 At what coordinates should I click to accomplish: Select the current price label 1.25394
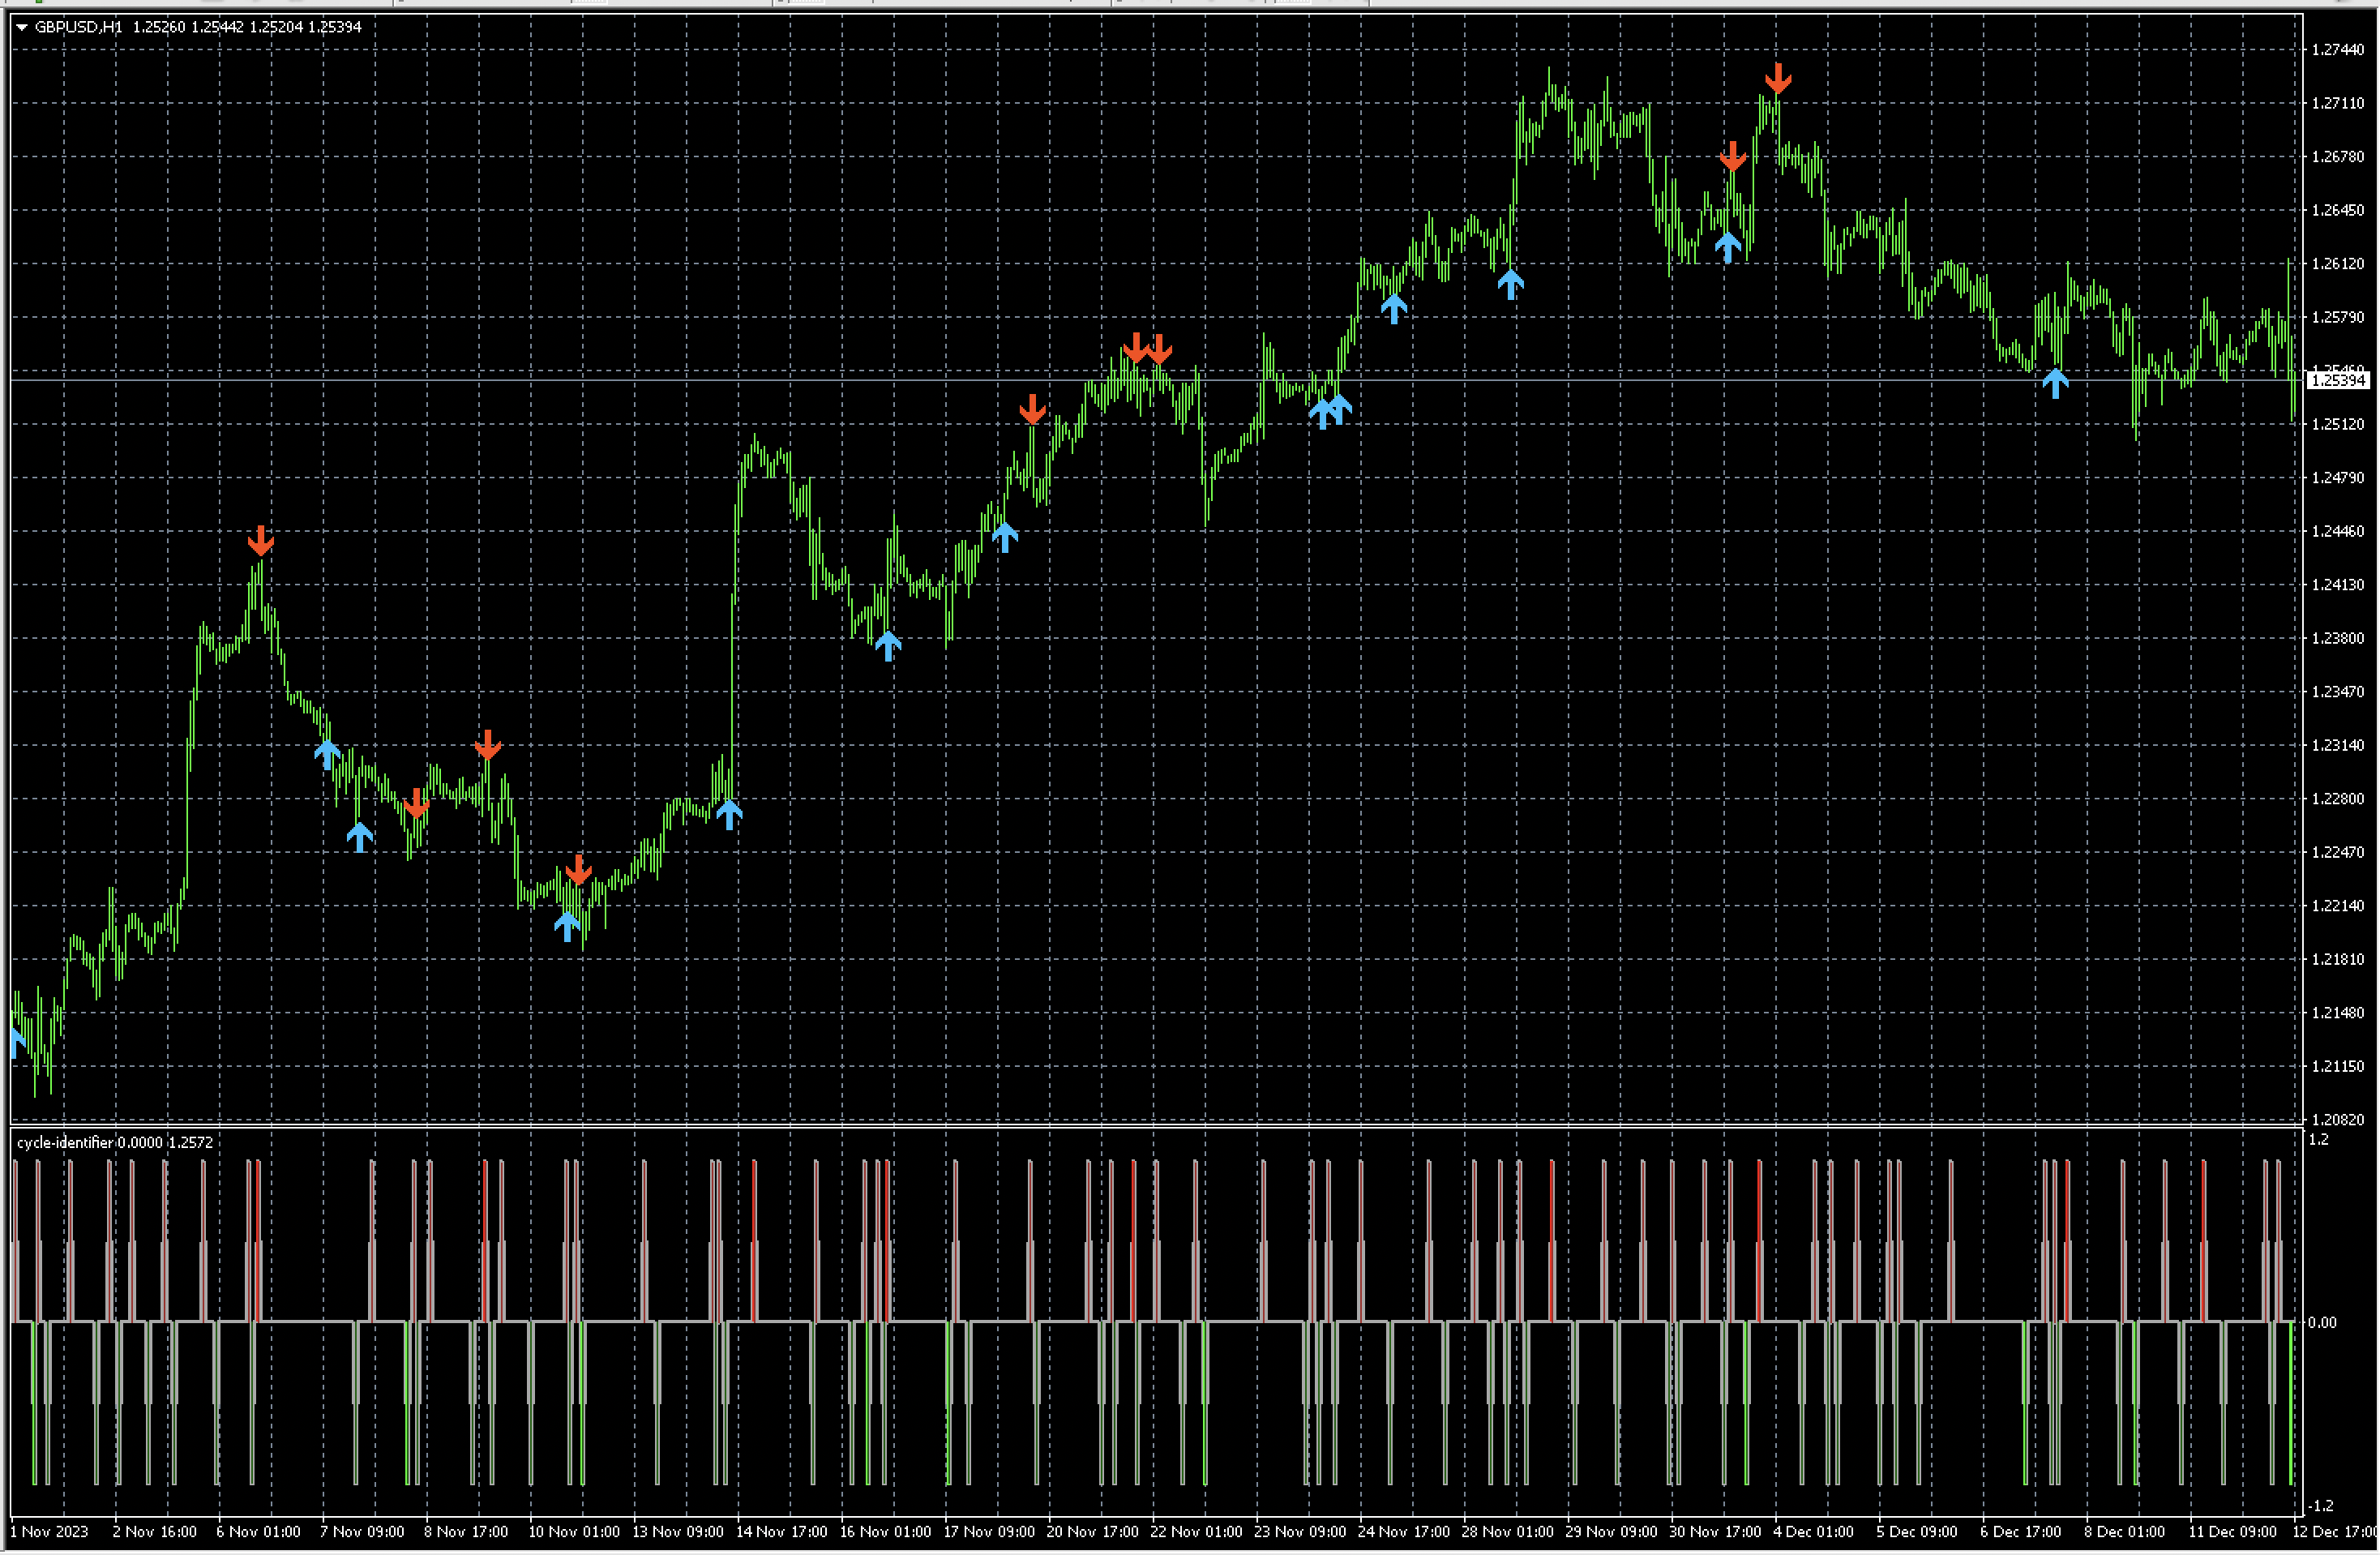(2338, 380)
